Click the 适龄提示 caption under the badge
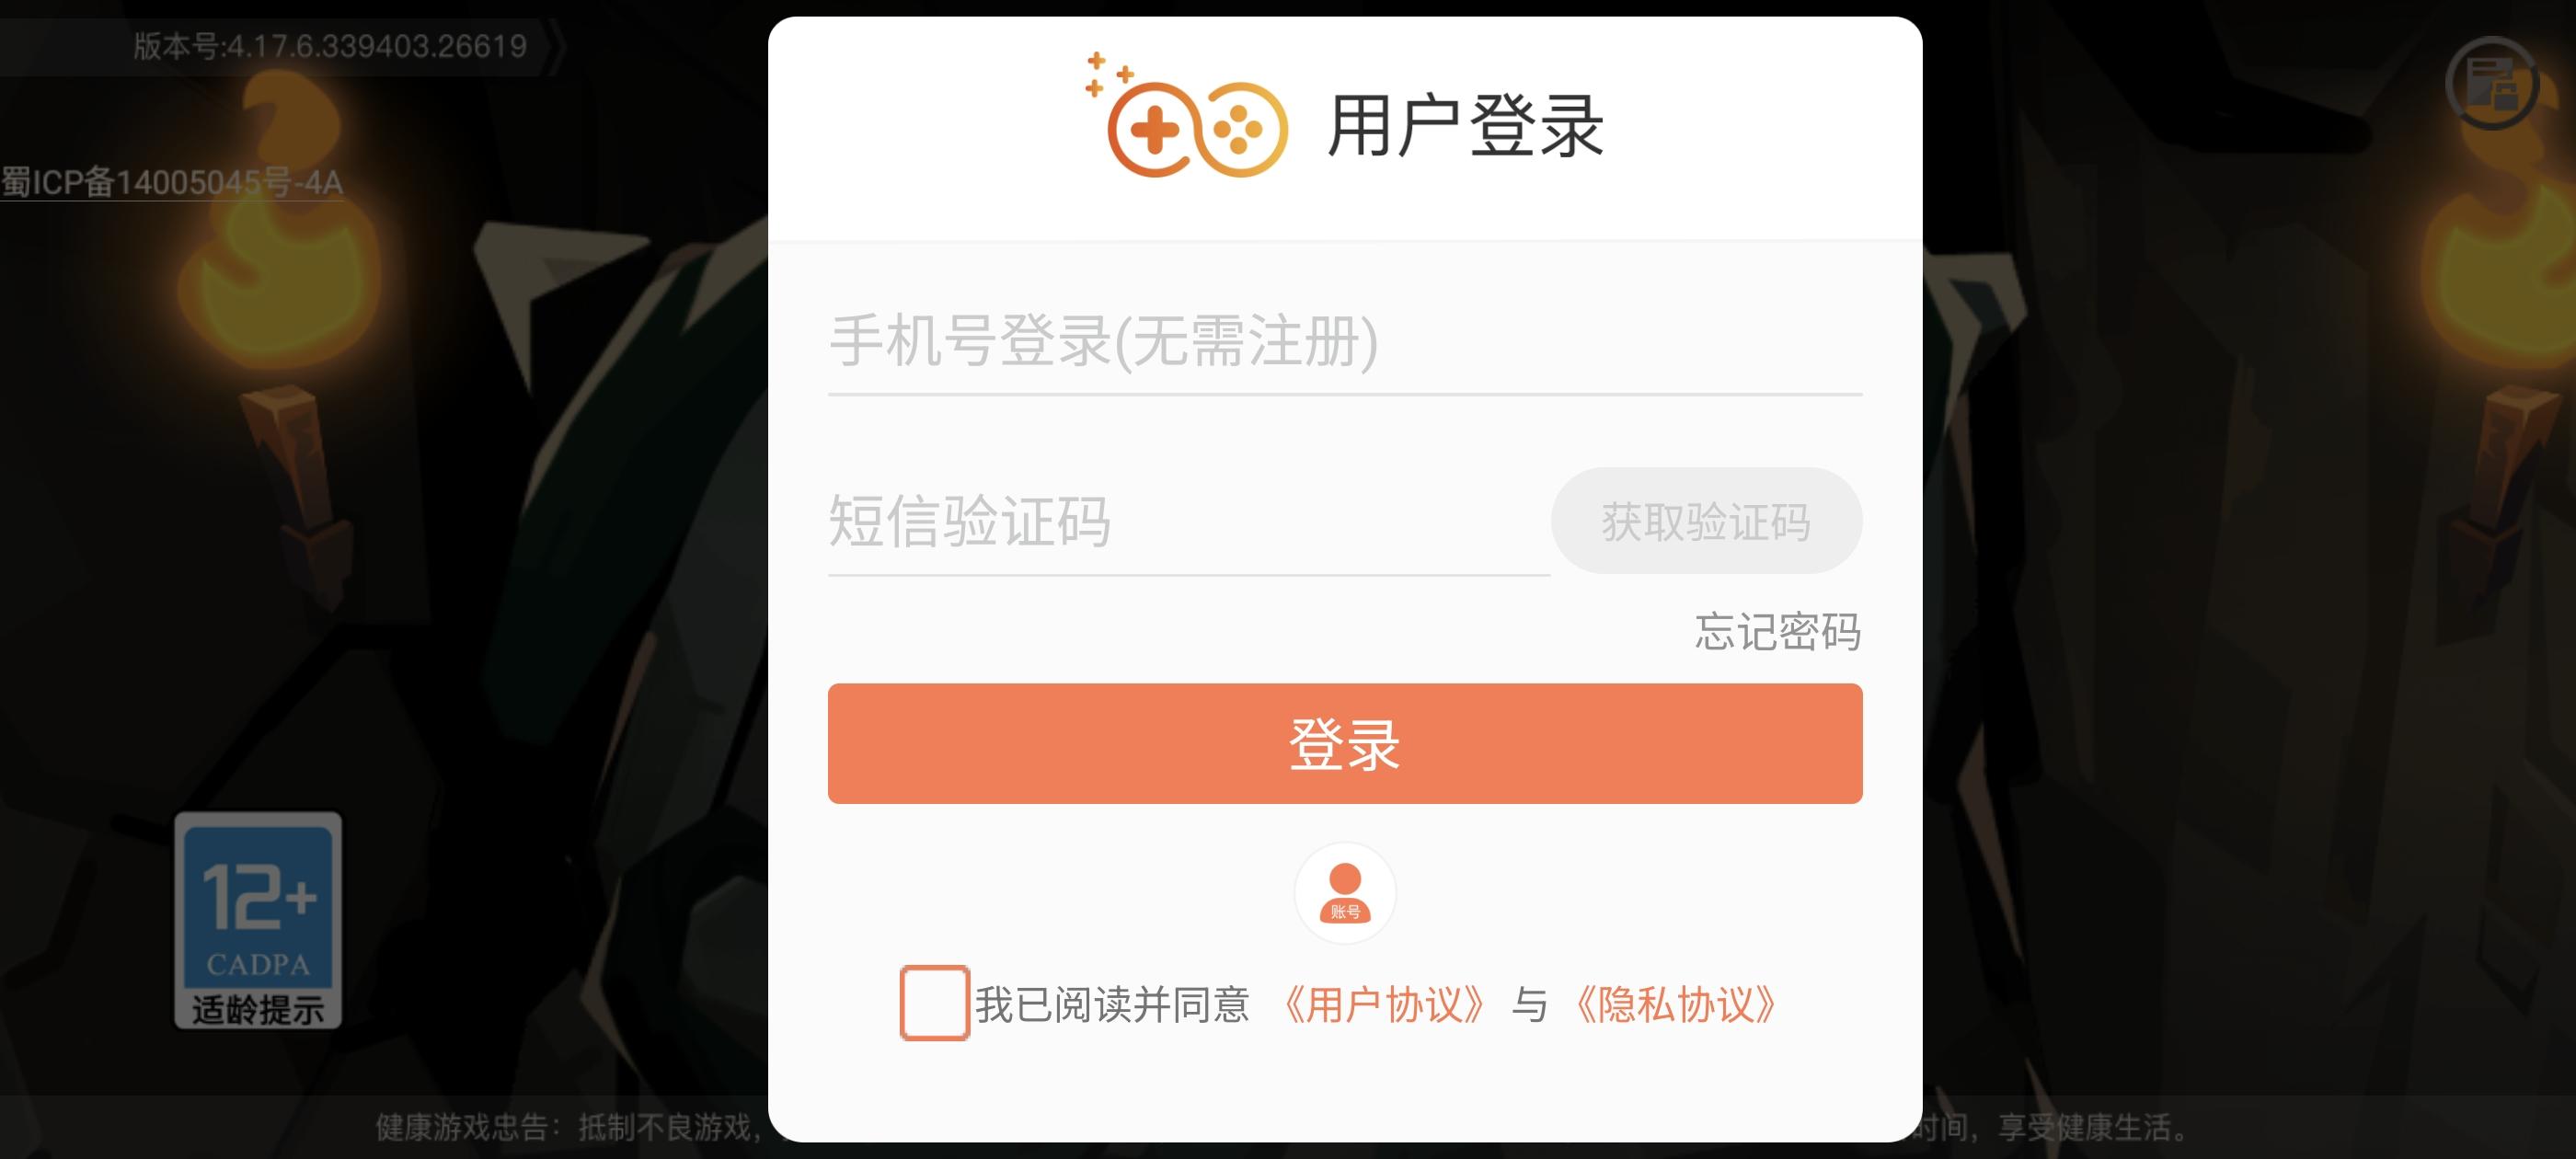Viewport: 2576px width, 1159px height. click(x=258, y=1010)
